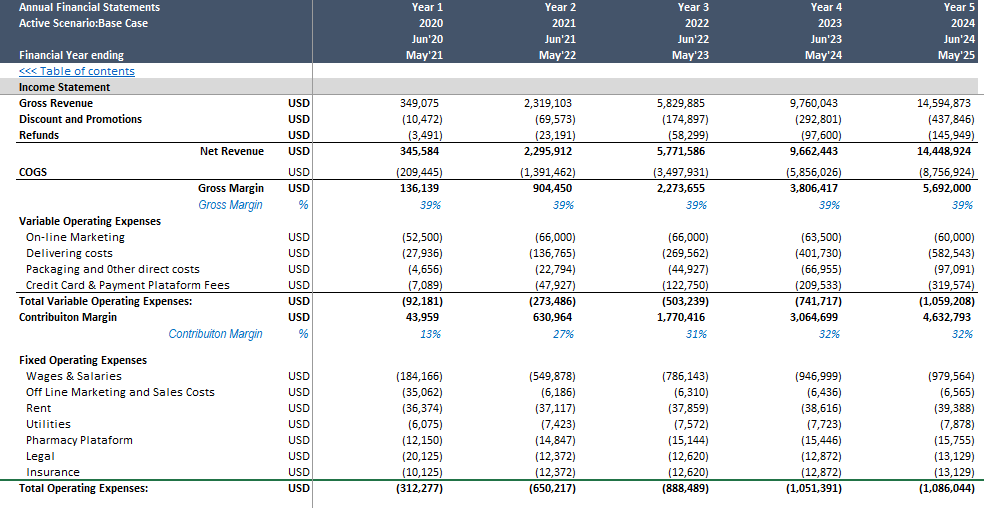Select Year 3 Gross Margin 2,273,655
Screen dimensions: 984x508
681,188
